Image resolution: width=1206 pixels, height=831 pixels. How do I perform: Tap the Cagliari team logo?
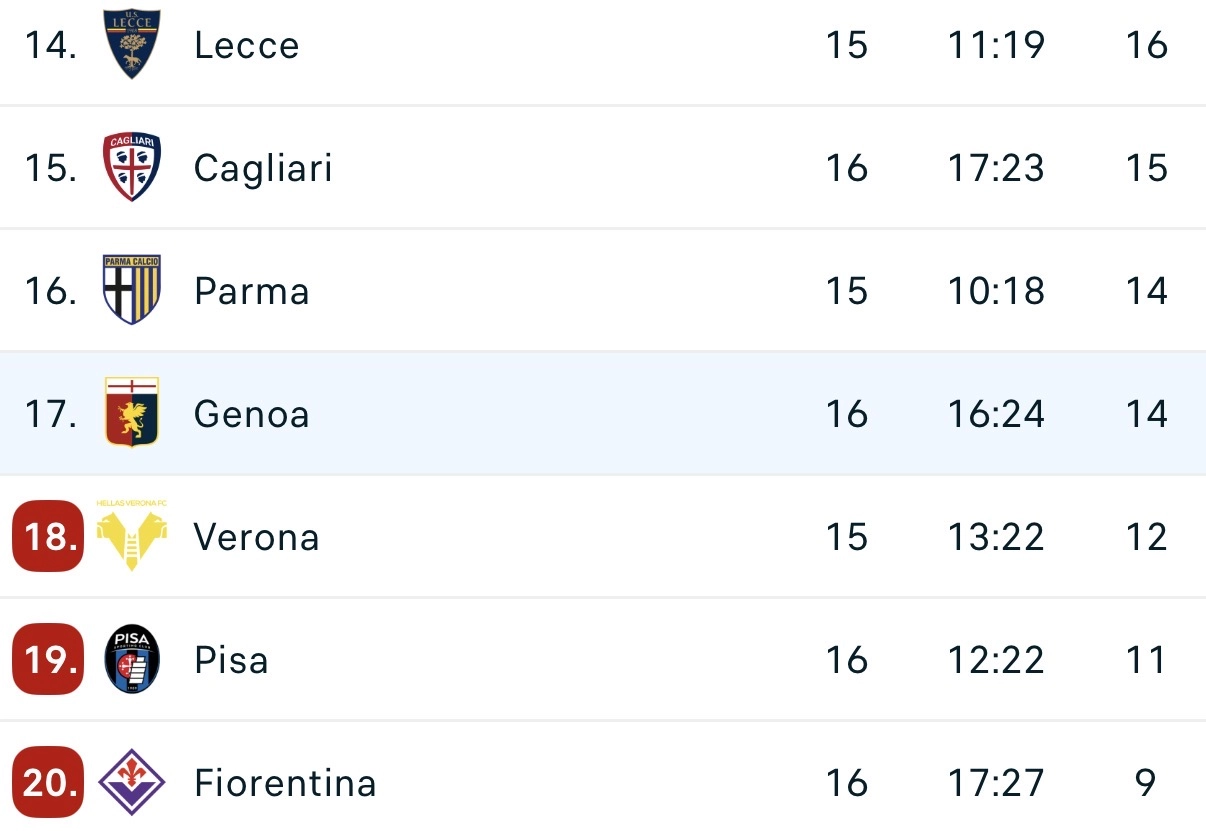pos(132,168)
